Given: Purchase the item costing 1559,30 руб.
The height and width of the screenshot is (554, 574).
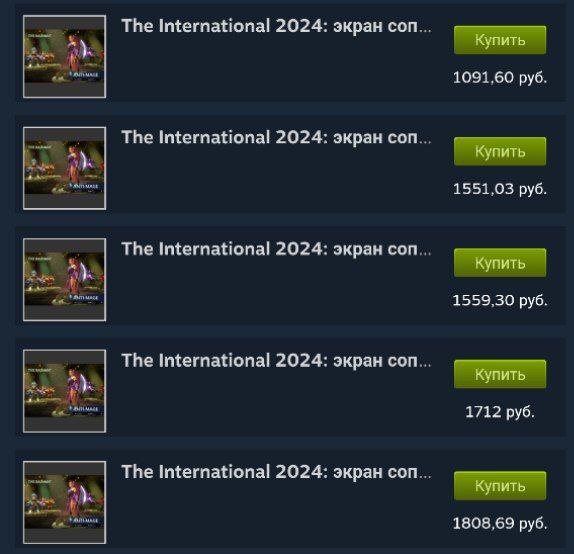Looking at the screenshot, I should coord(500,263).
